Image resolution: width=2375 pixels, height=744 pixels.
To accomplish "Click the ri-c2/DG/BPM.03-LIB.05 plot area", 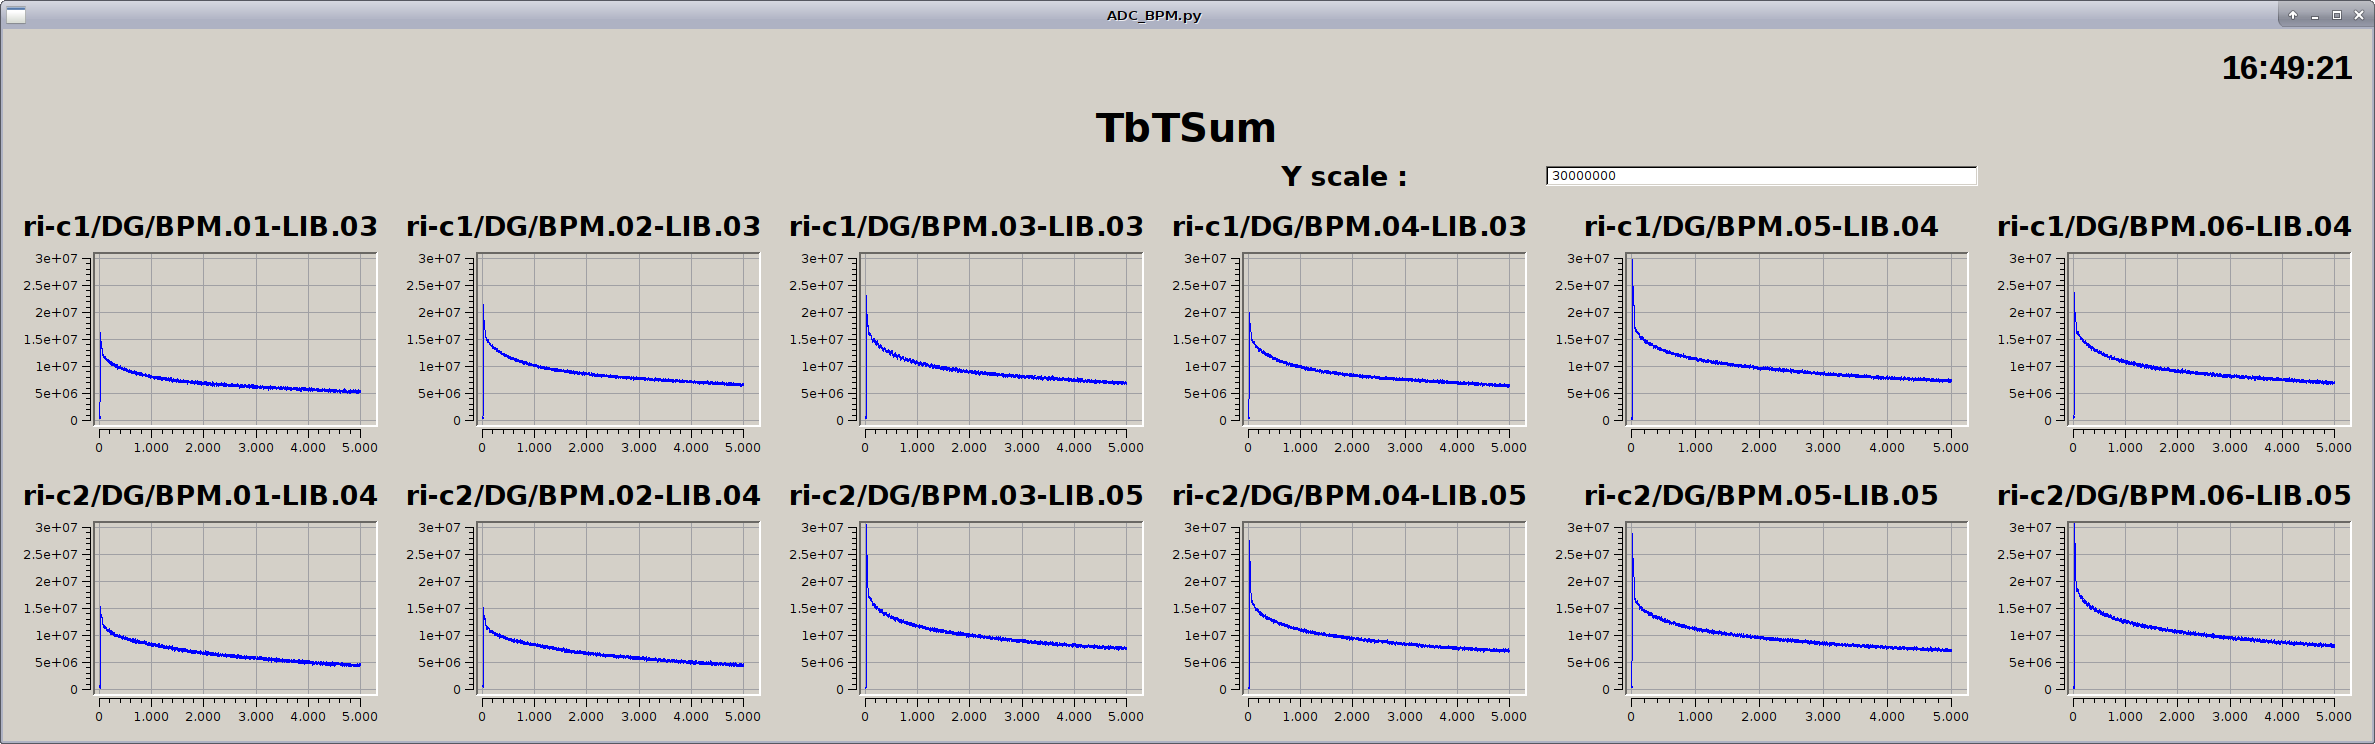I will coord(1001,608).
